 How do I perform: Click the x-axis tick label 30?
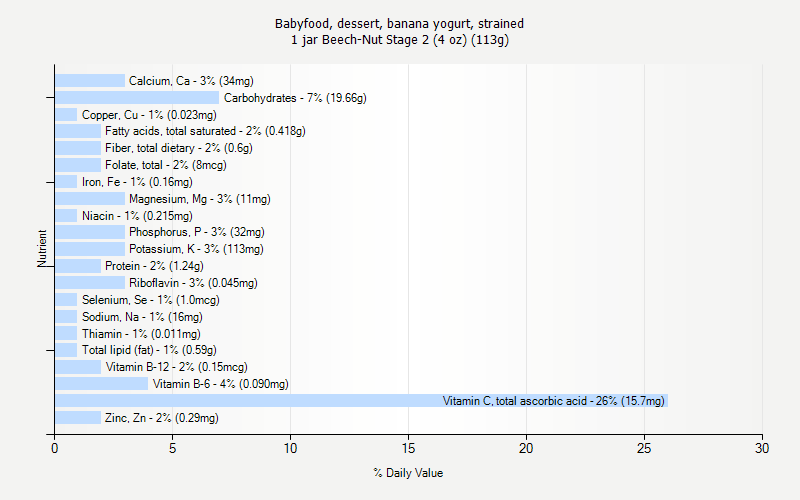click(x=762, y=450)
